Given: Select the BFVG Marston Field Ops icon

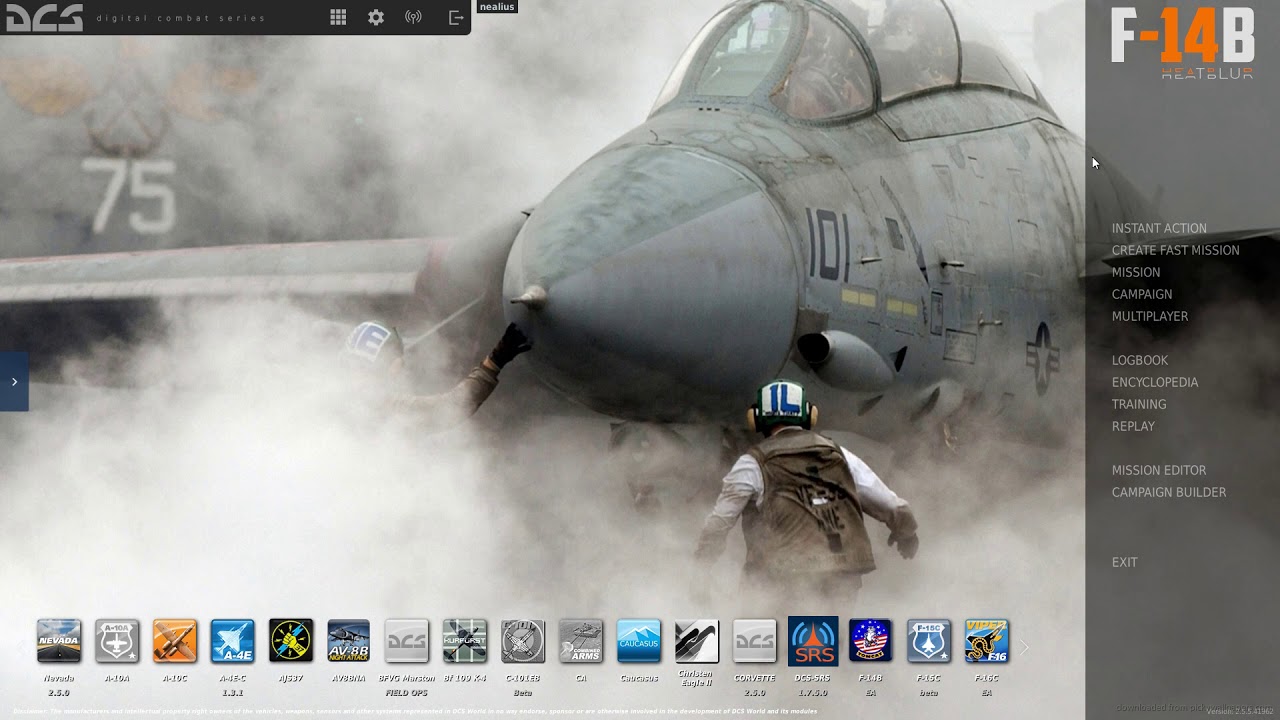Looking at the screenshot, I should pos(407,641).
